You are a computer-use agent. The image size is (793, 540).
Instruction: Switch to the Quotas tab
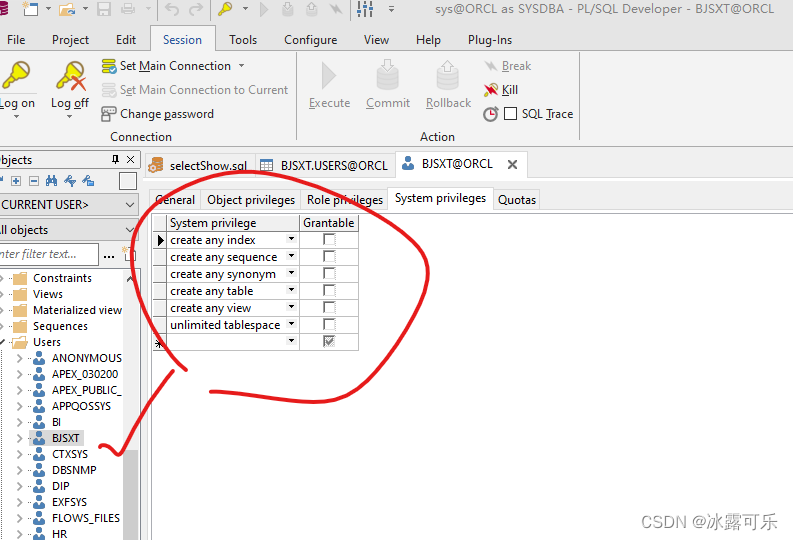516,200
